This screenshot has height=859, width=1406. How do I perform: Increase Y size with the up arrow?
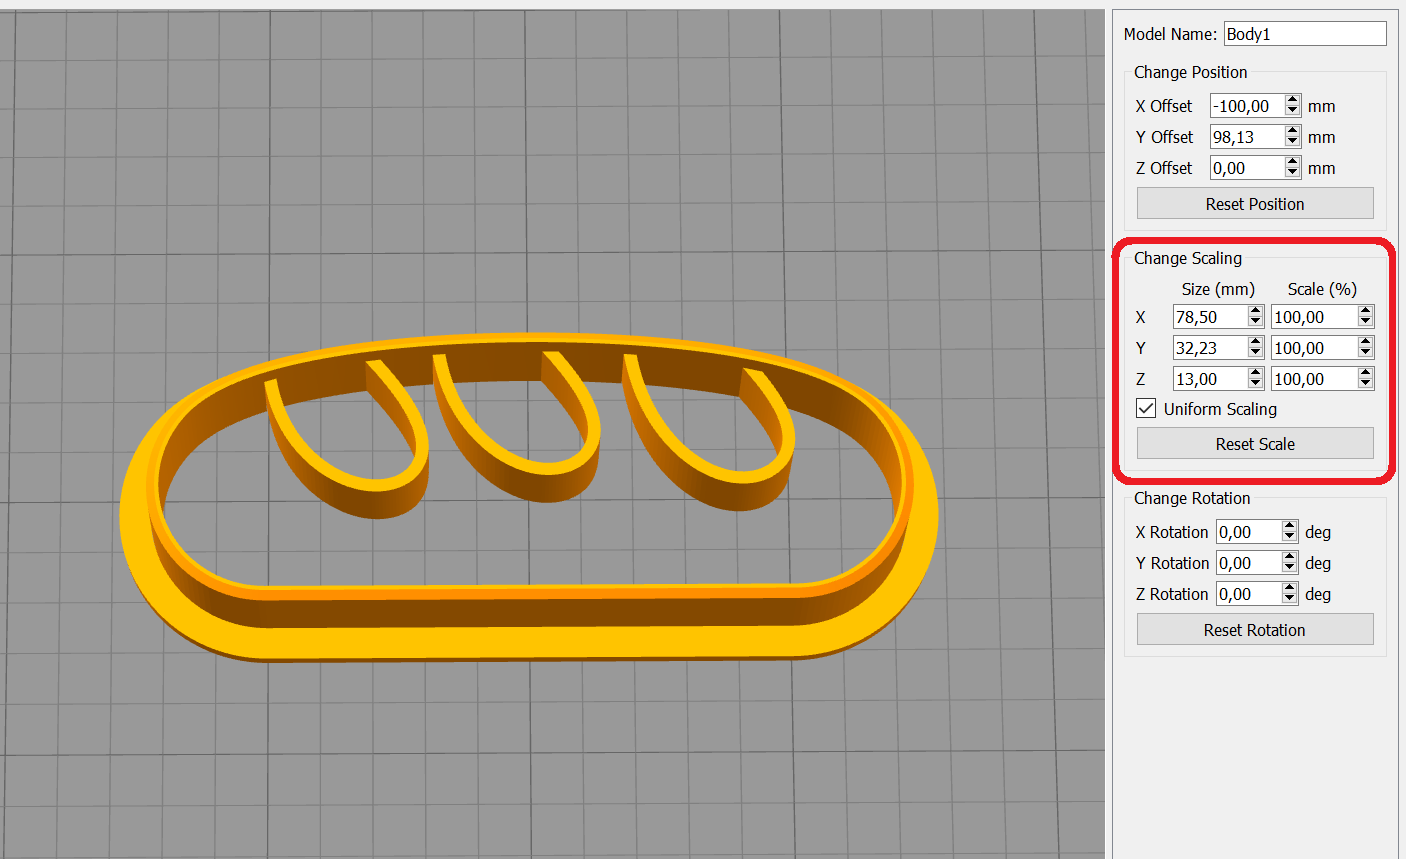[1256, 342]
